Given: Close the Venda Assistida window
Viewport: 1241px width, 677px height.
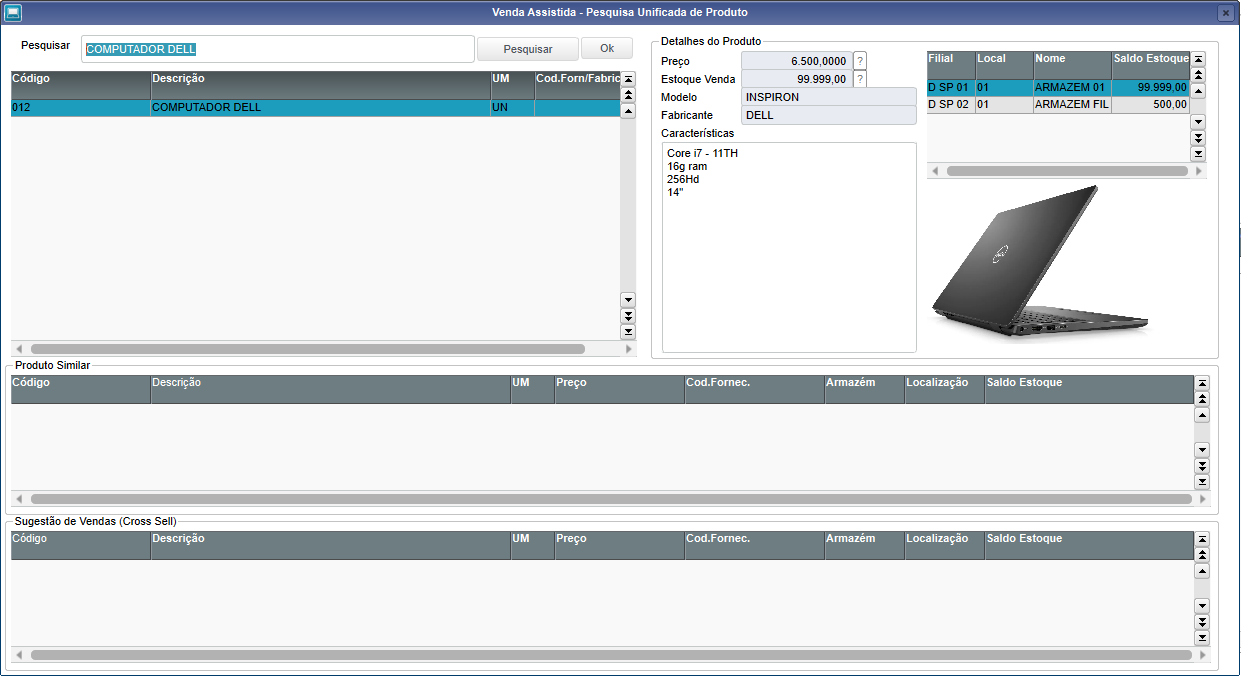Looking at the screenshot, I should click(x=1225, y=13).
